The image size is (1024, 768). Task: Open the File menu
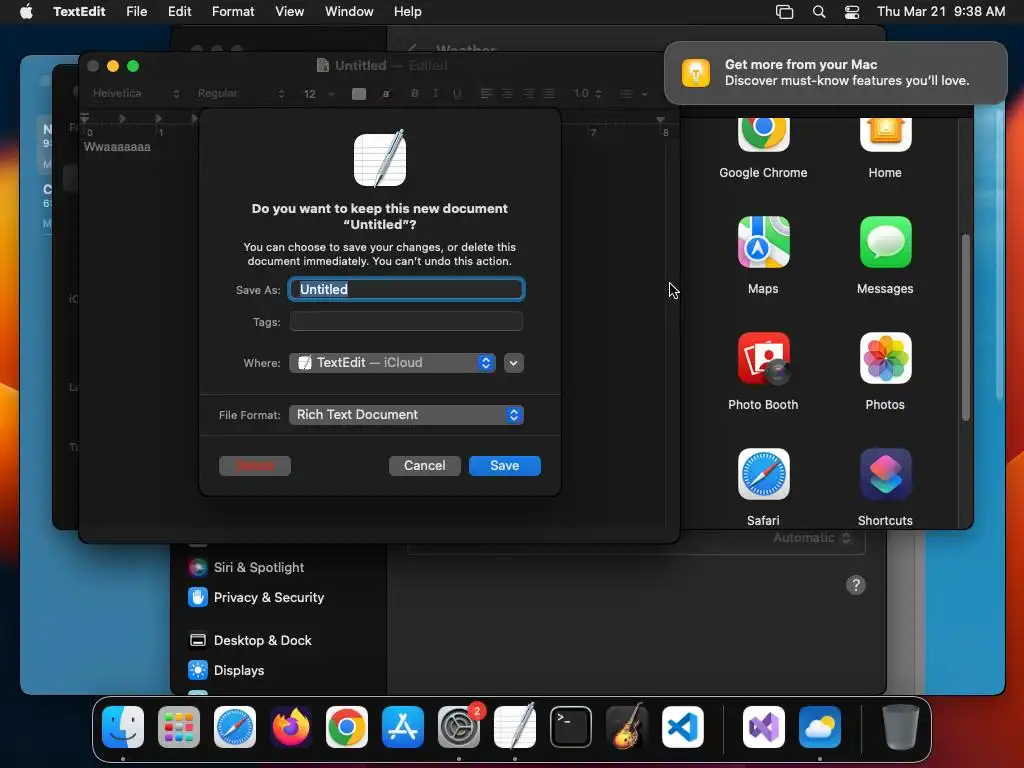tap(136, 12)
